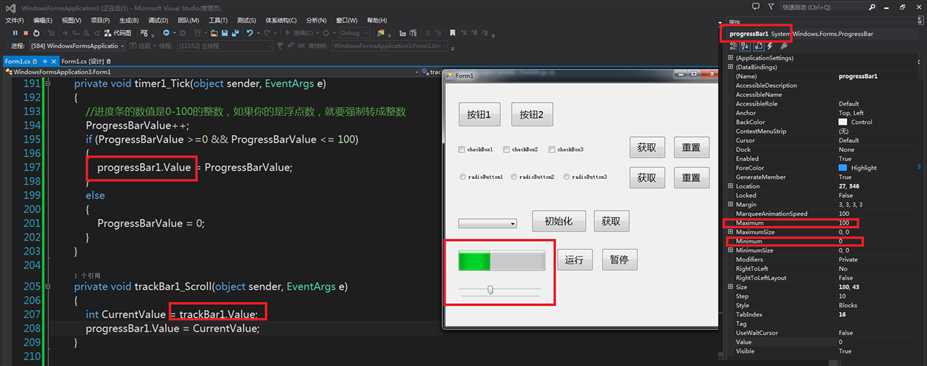
Task: Click the 运行 button
Action: coord(575,260)
